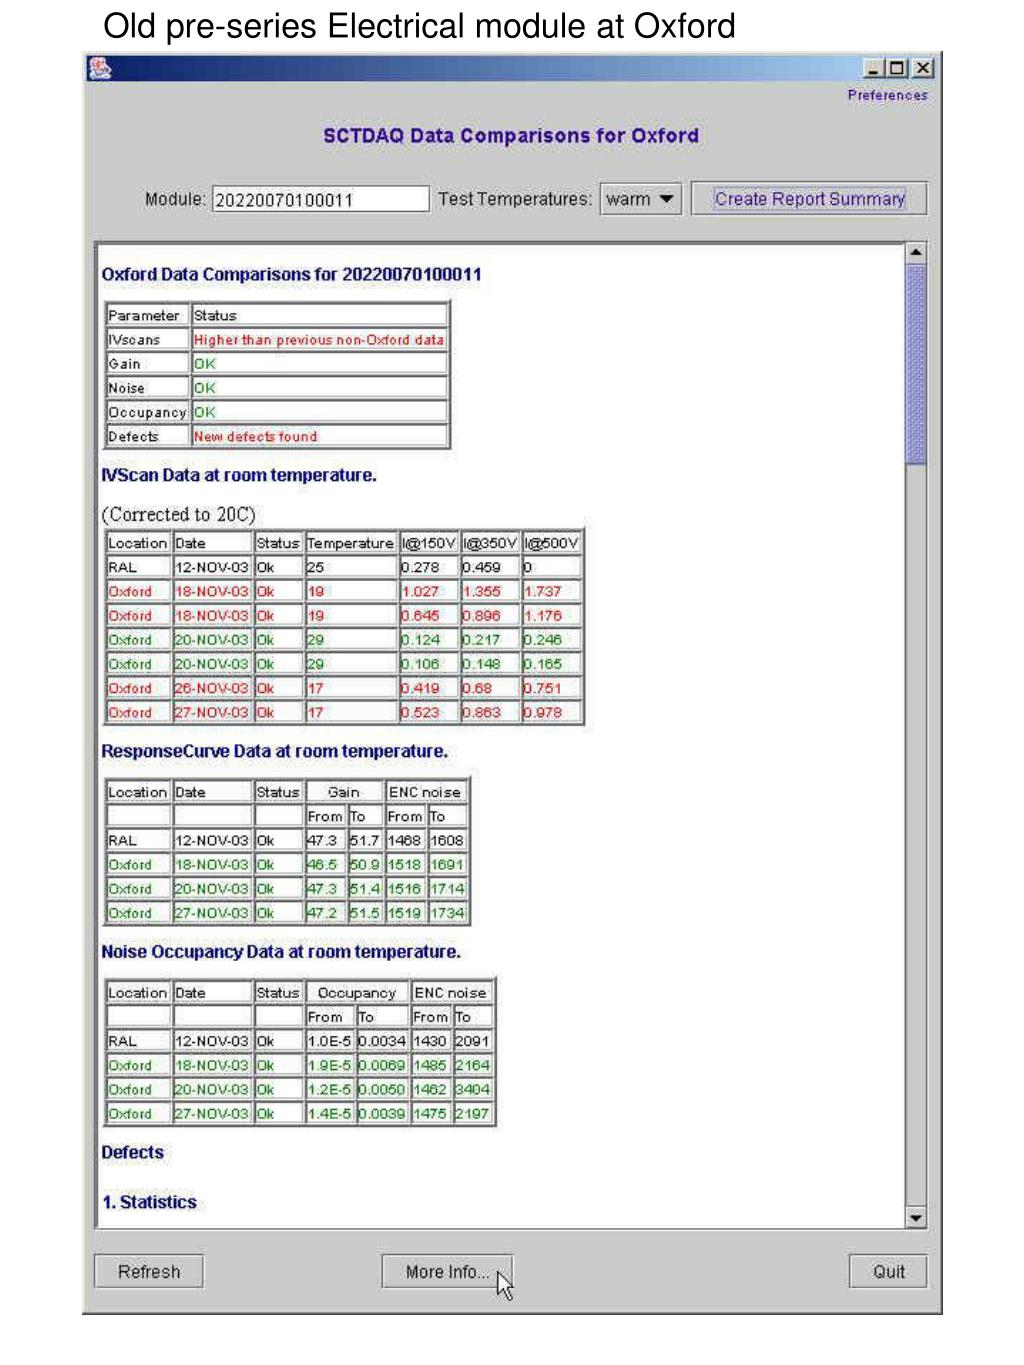This screenshot has width=1024, height=1365.
Task: Open the Test Temperatures warm dropdown
Action: pyautogui.click(x=640, y=199)
